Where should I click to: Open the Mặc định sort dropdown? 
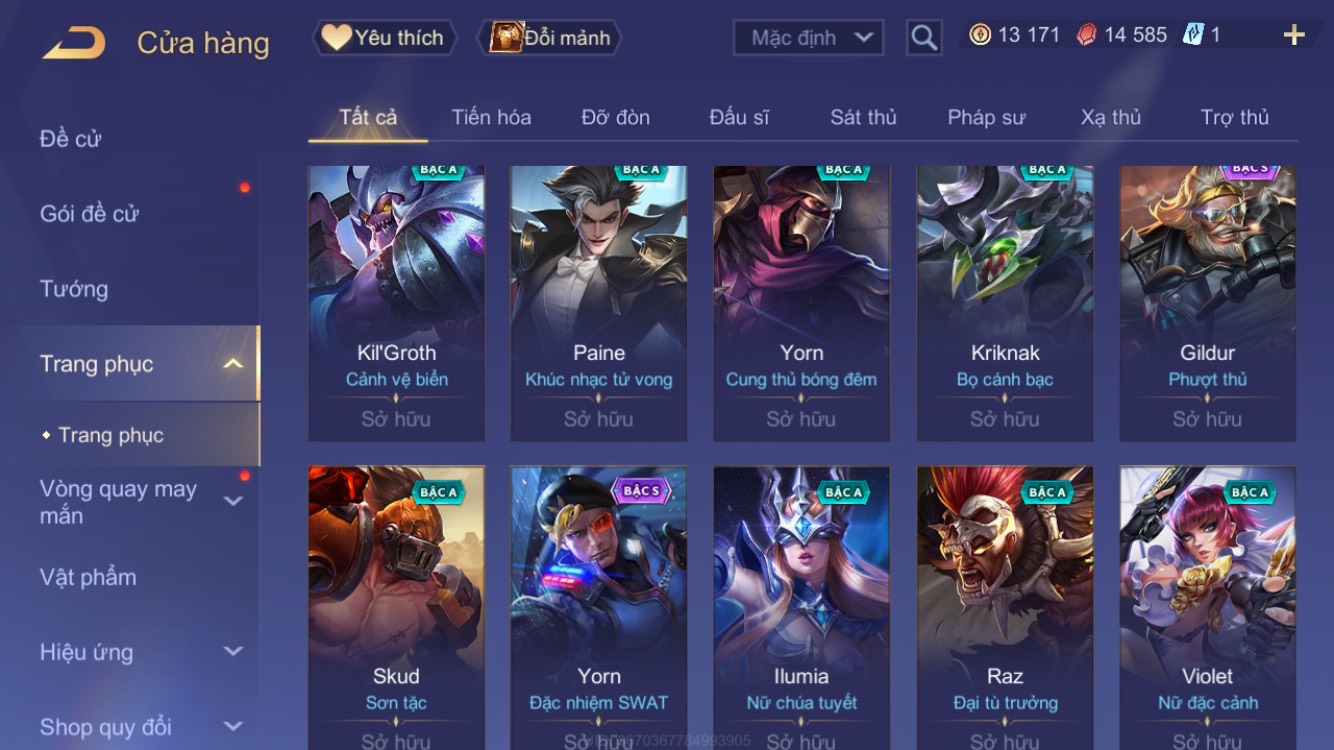click(x=808, y=38)
